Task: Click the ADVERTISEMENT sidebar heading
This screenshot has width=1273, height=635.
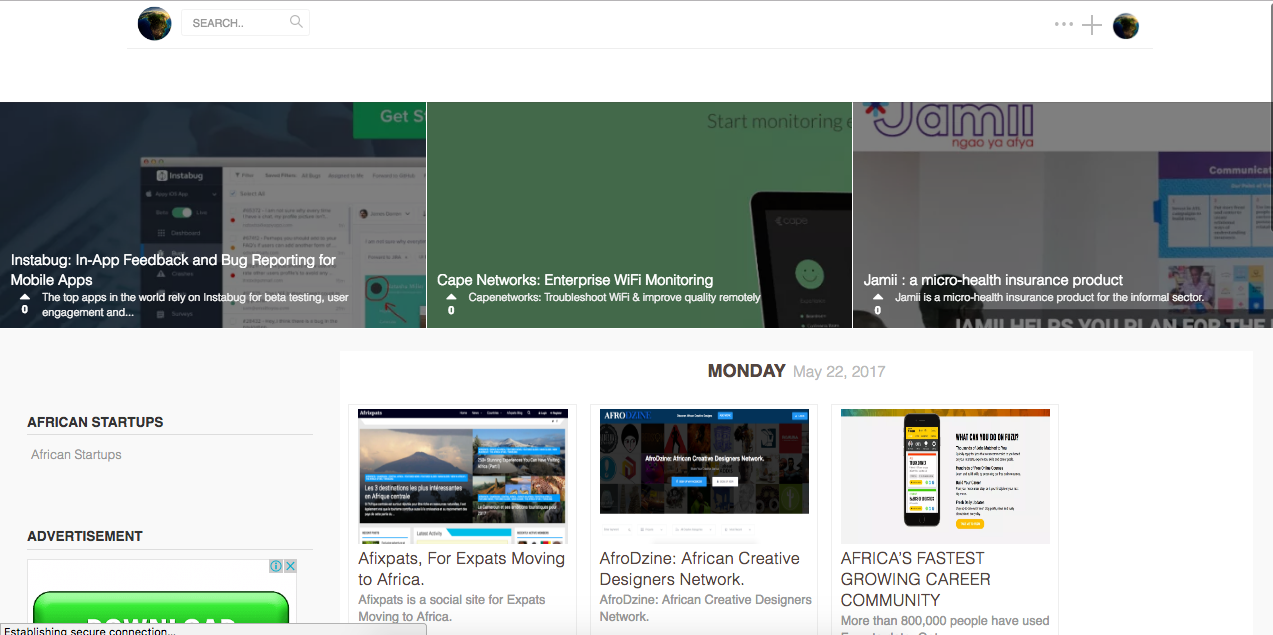Action: pyautogui.click(x=85, y=536)
